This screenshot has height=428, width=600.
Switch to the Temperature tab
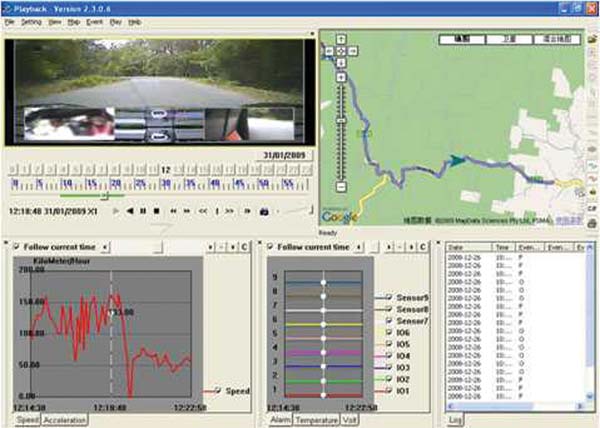(315, 420)
